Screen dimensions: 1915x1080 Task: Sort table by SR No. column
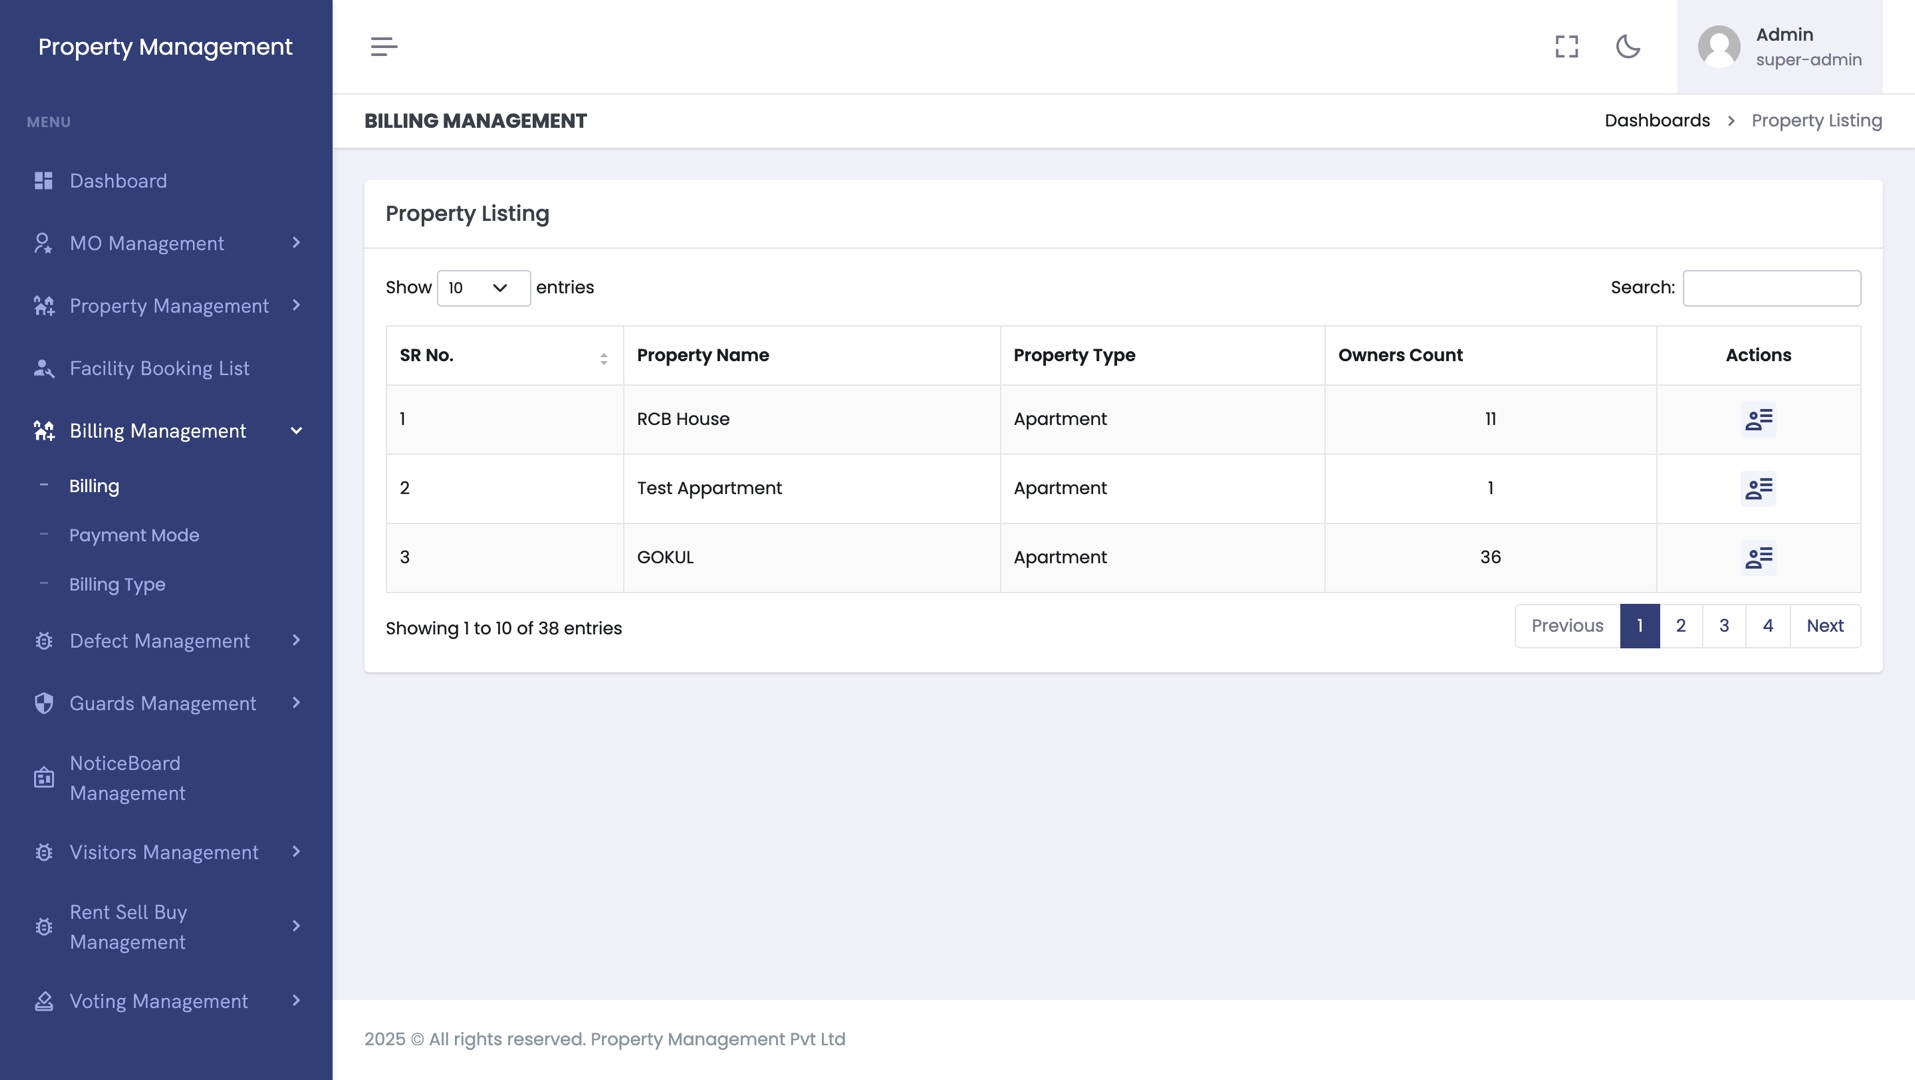click(x=603, y=357)
